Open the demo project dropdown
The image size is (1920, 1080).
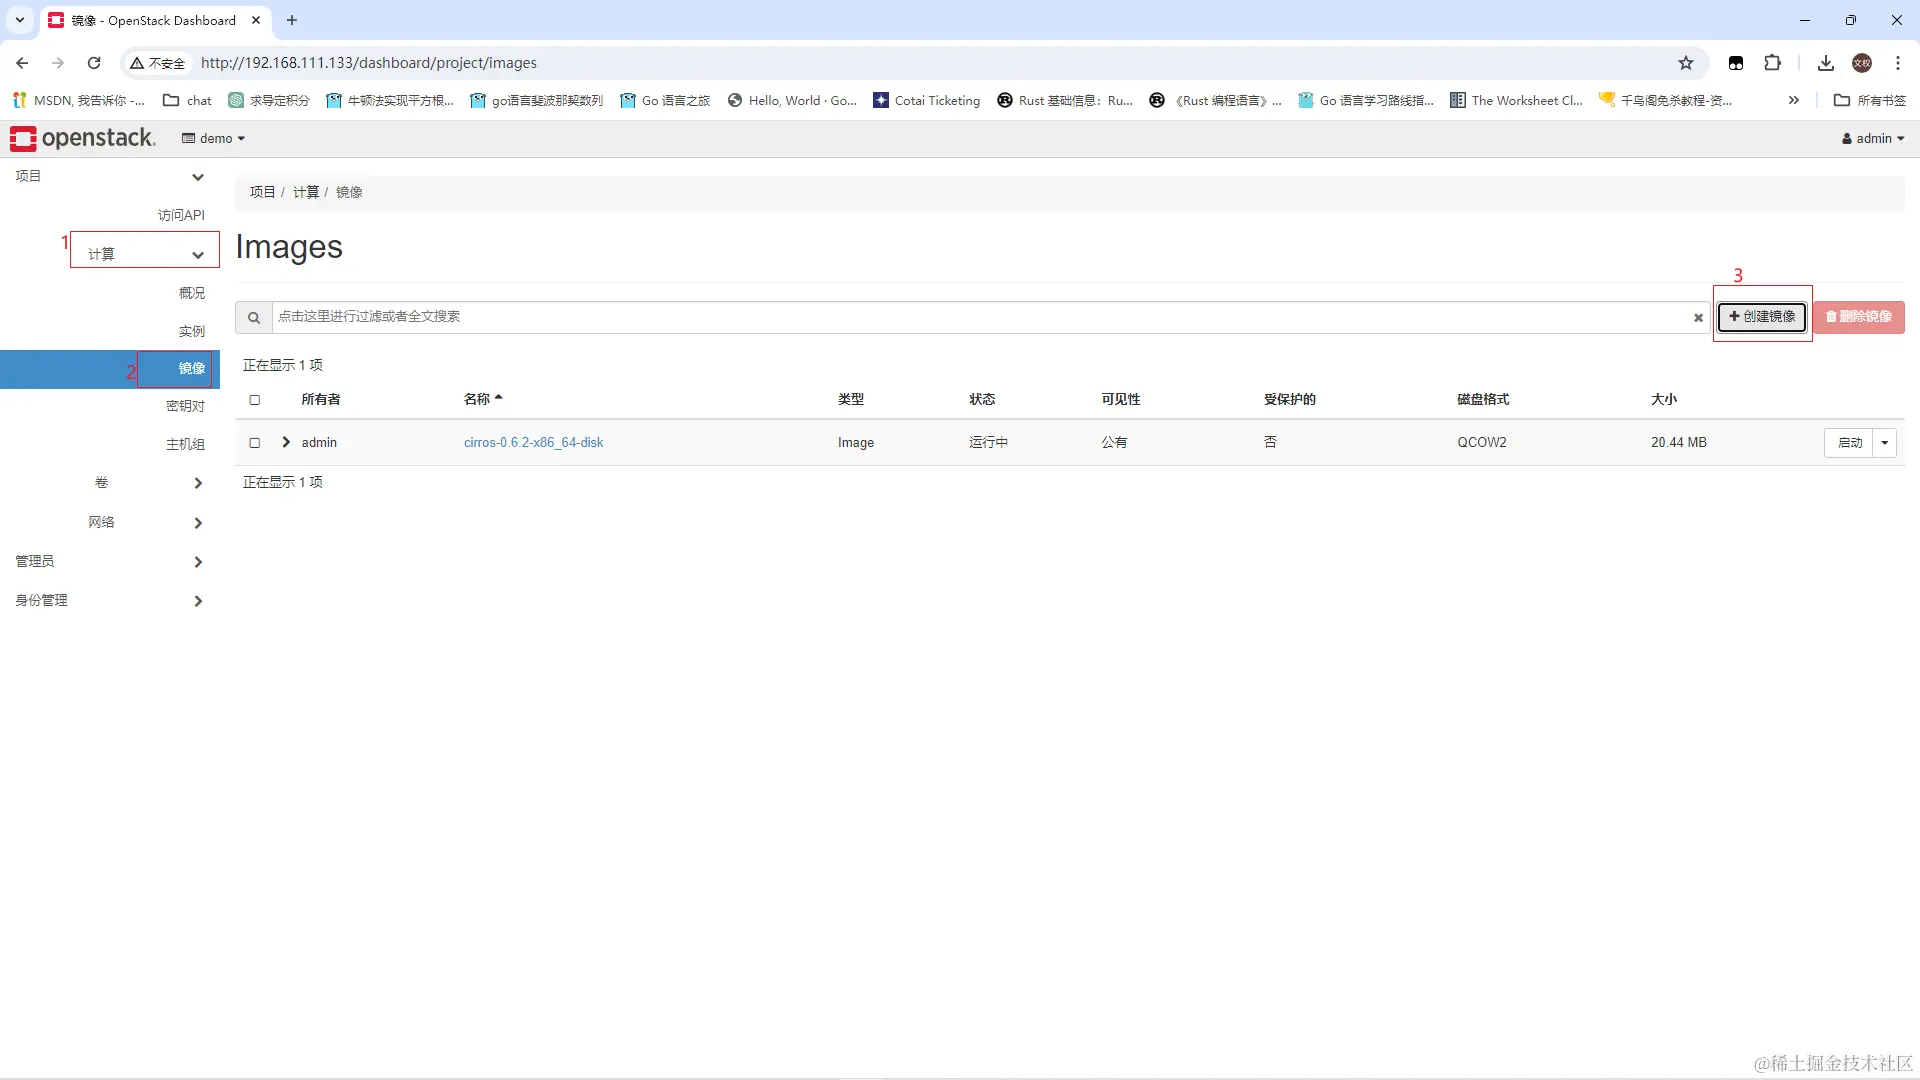click(213, 139)
